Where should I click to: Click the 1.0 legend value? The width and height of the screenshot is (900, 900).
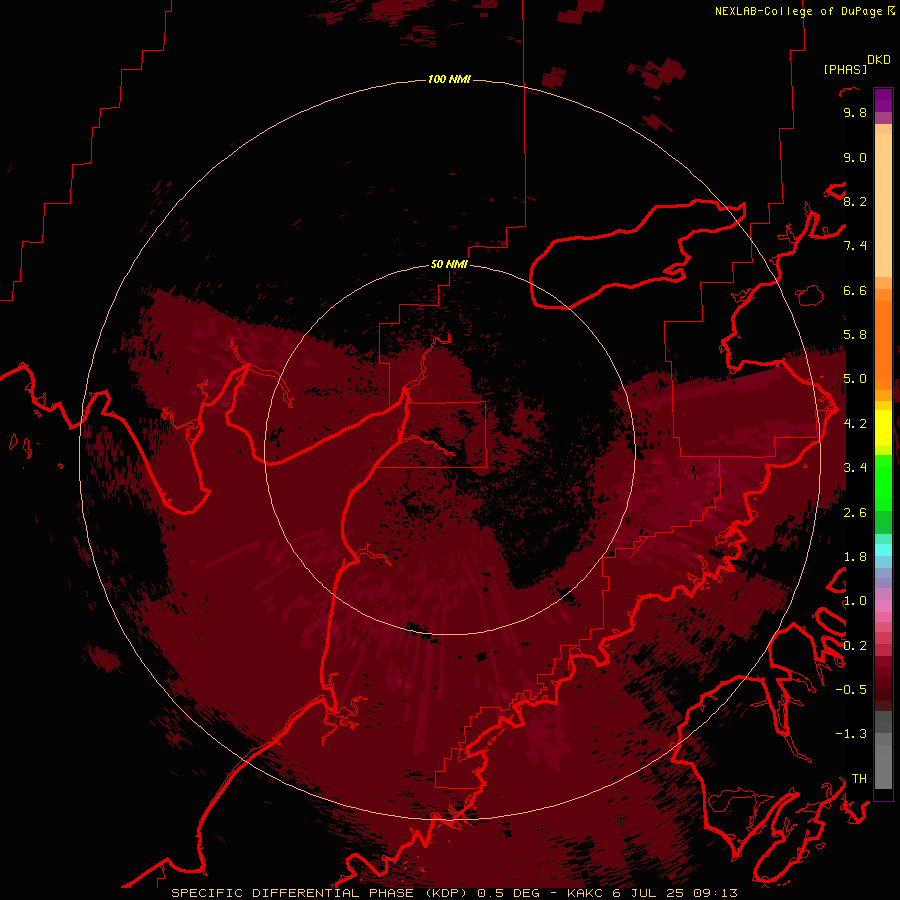(x=855, y=601)
